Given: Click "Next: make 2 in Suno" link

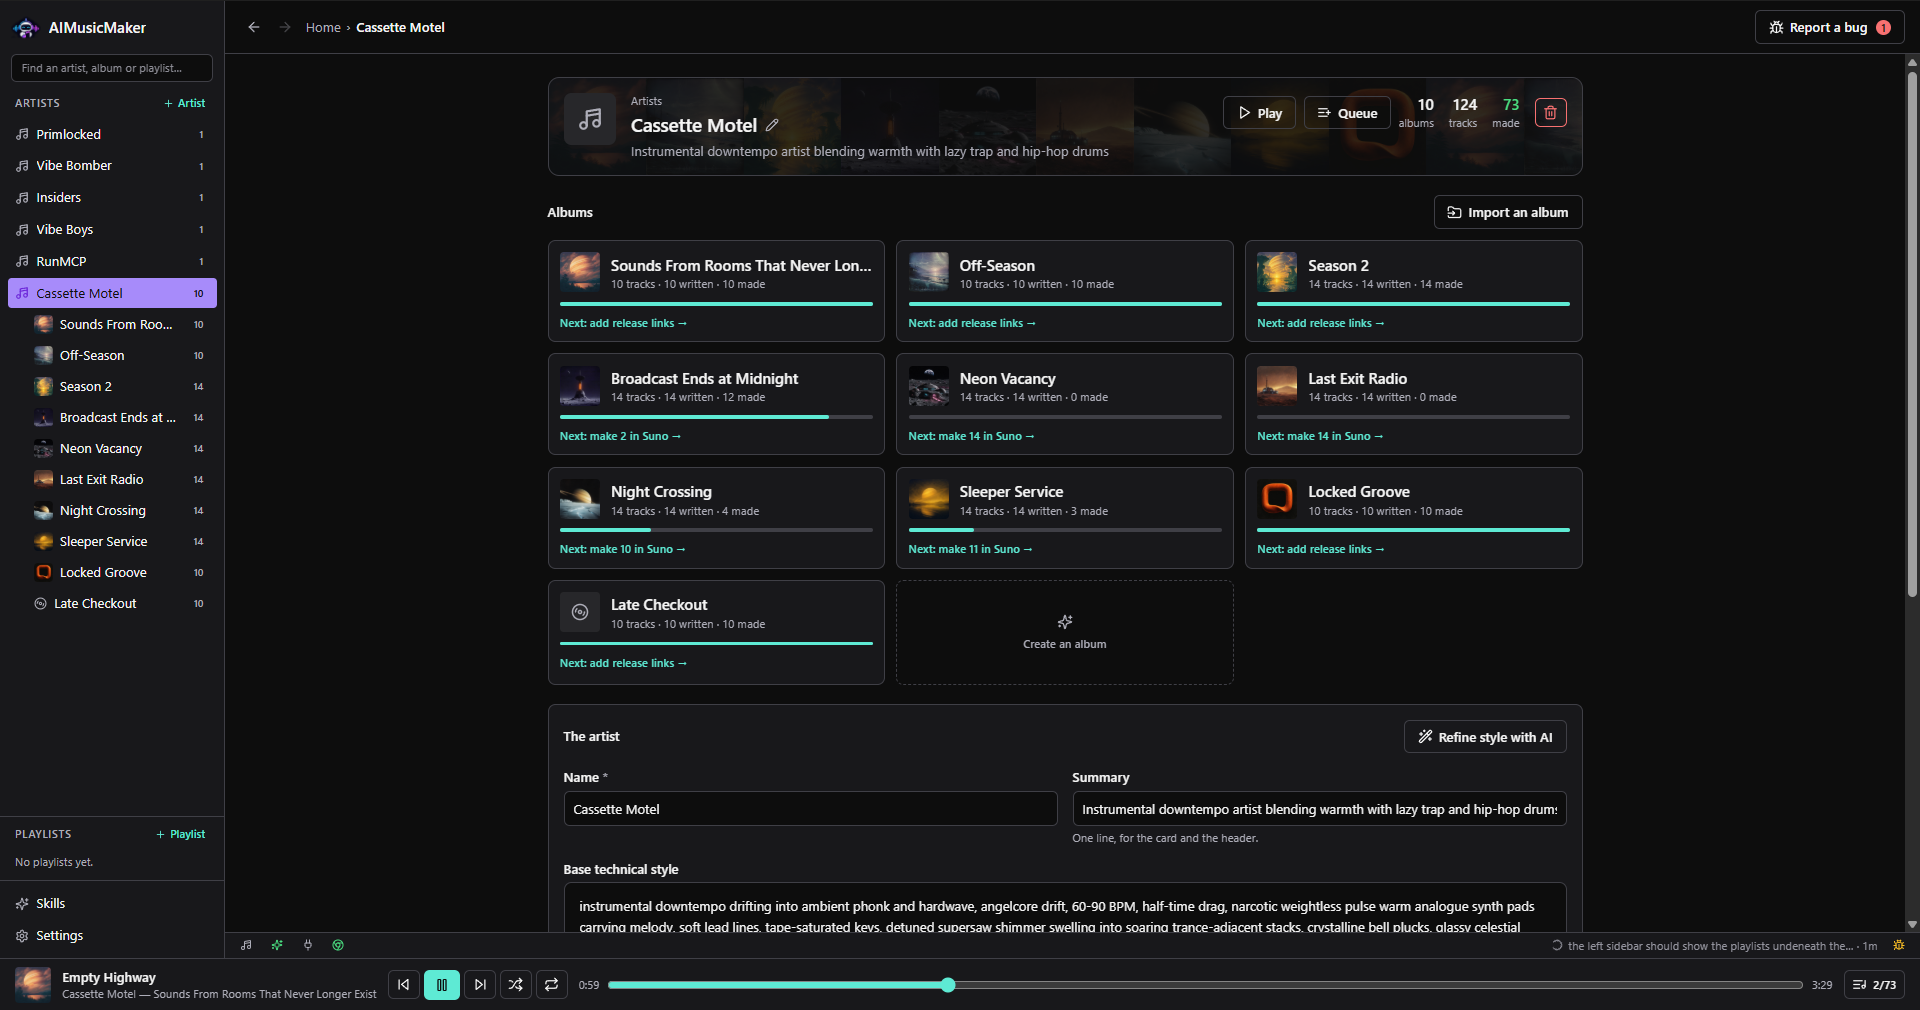Looking at the screenshot, I should [619, 436].
